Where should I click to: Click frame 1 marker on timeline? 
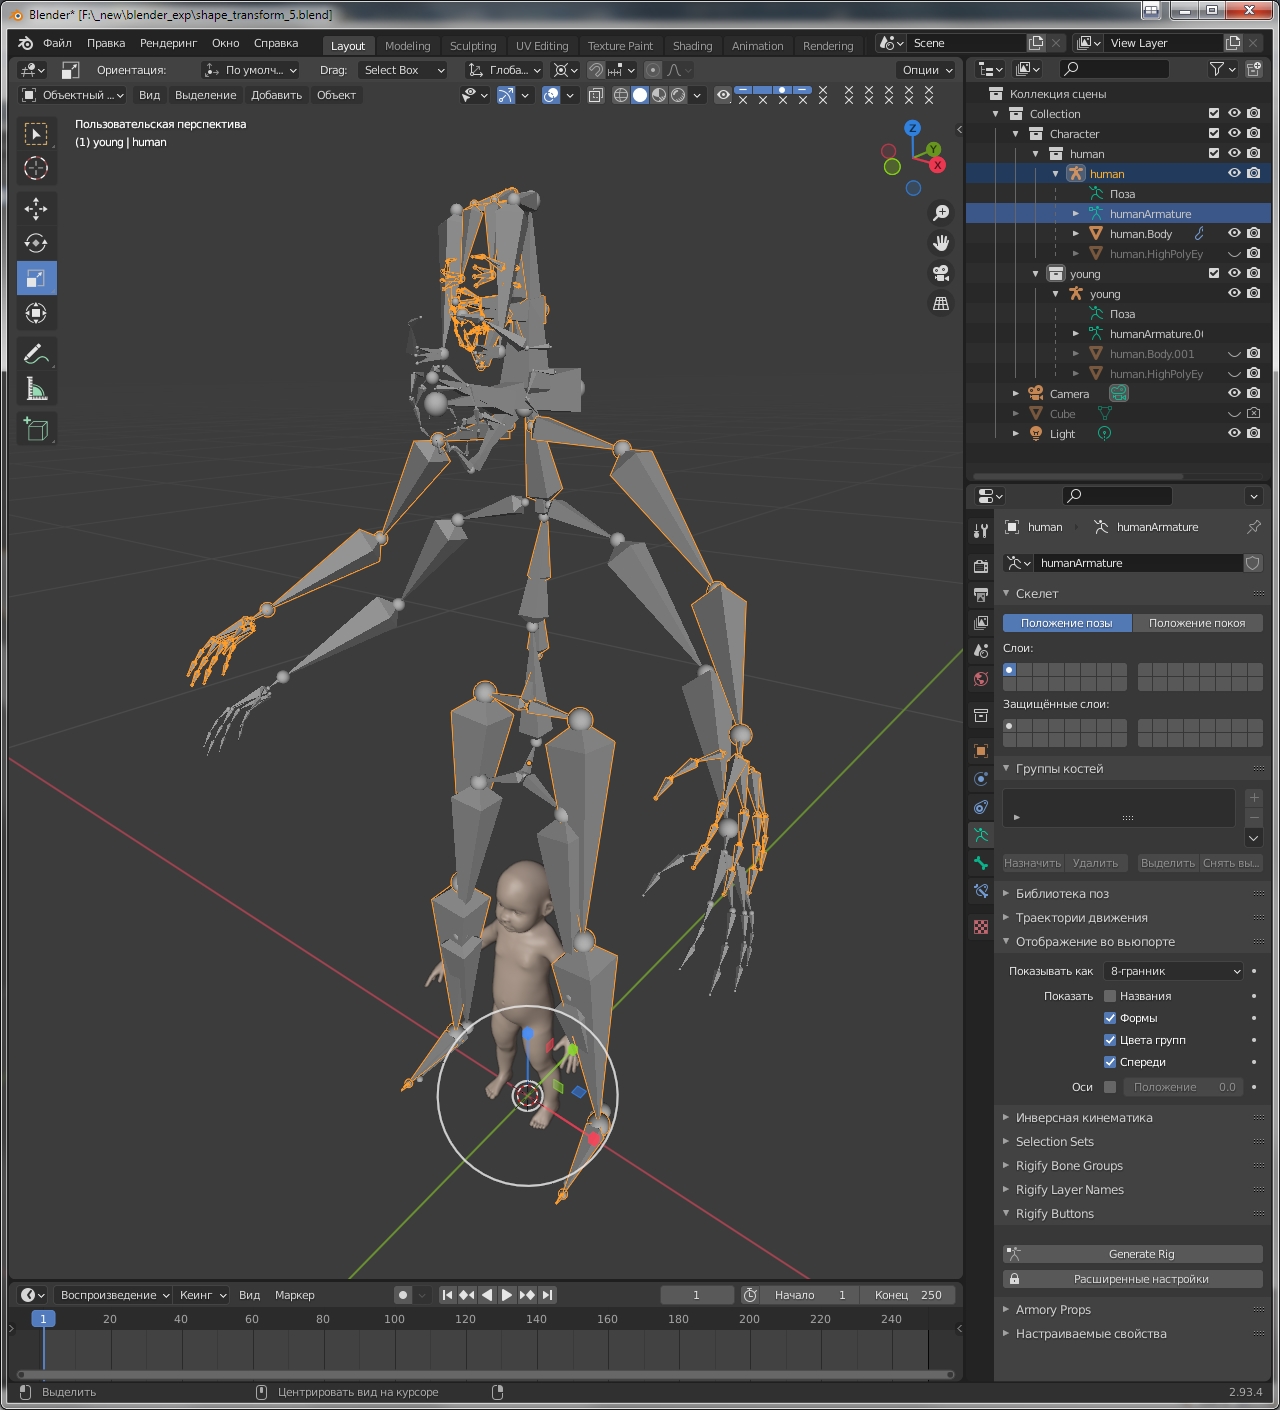click(43, 1319)
